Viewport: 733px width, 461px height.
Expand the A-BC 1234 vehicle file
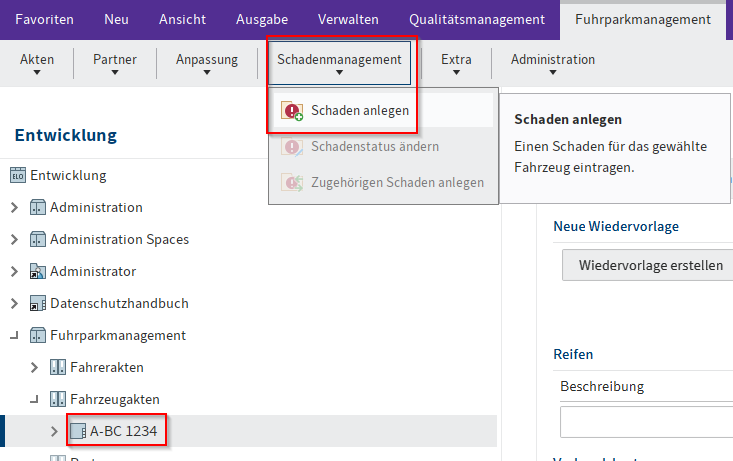[54, 431]
